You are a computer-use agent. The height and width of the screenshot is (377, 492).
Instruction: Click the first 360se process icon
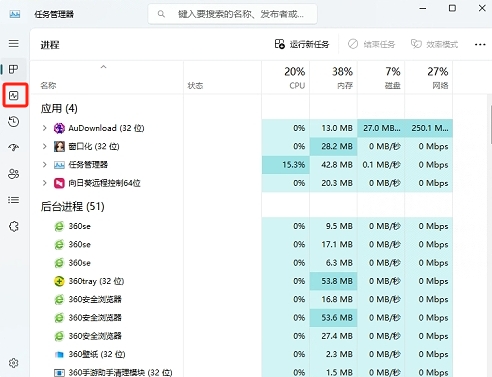click(x=59, y=226)
